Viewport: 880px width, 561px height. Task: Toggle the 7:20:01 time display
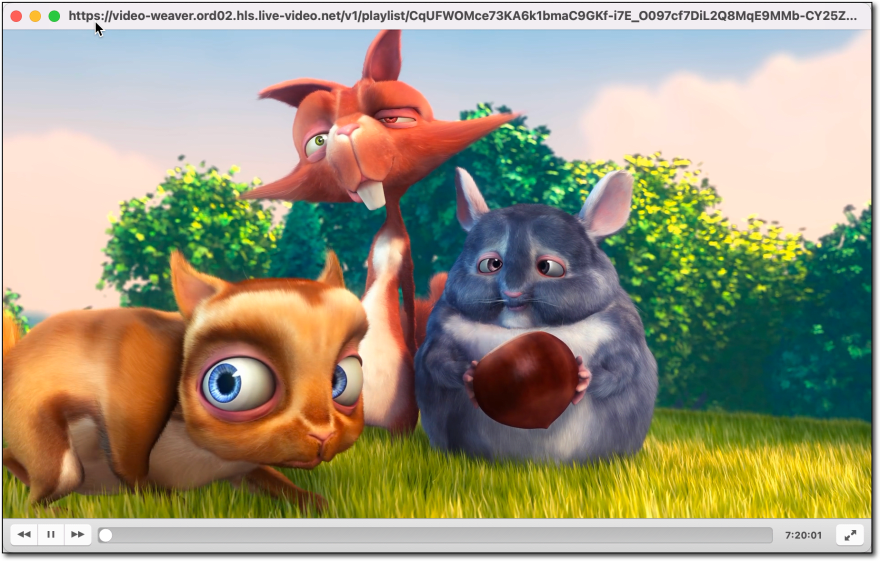coord(803,535)
